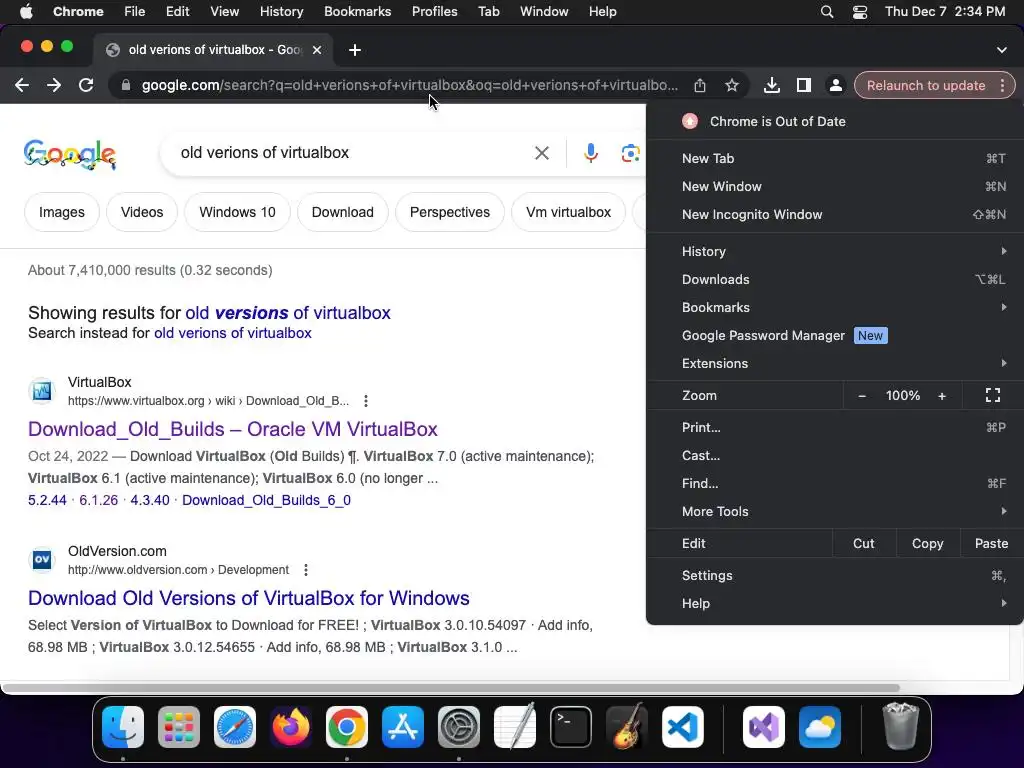The width and height of the screenshot is (1024, 768).
Task: Click Copy in the Edit row
Action: coord(927,543)
